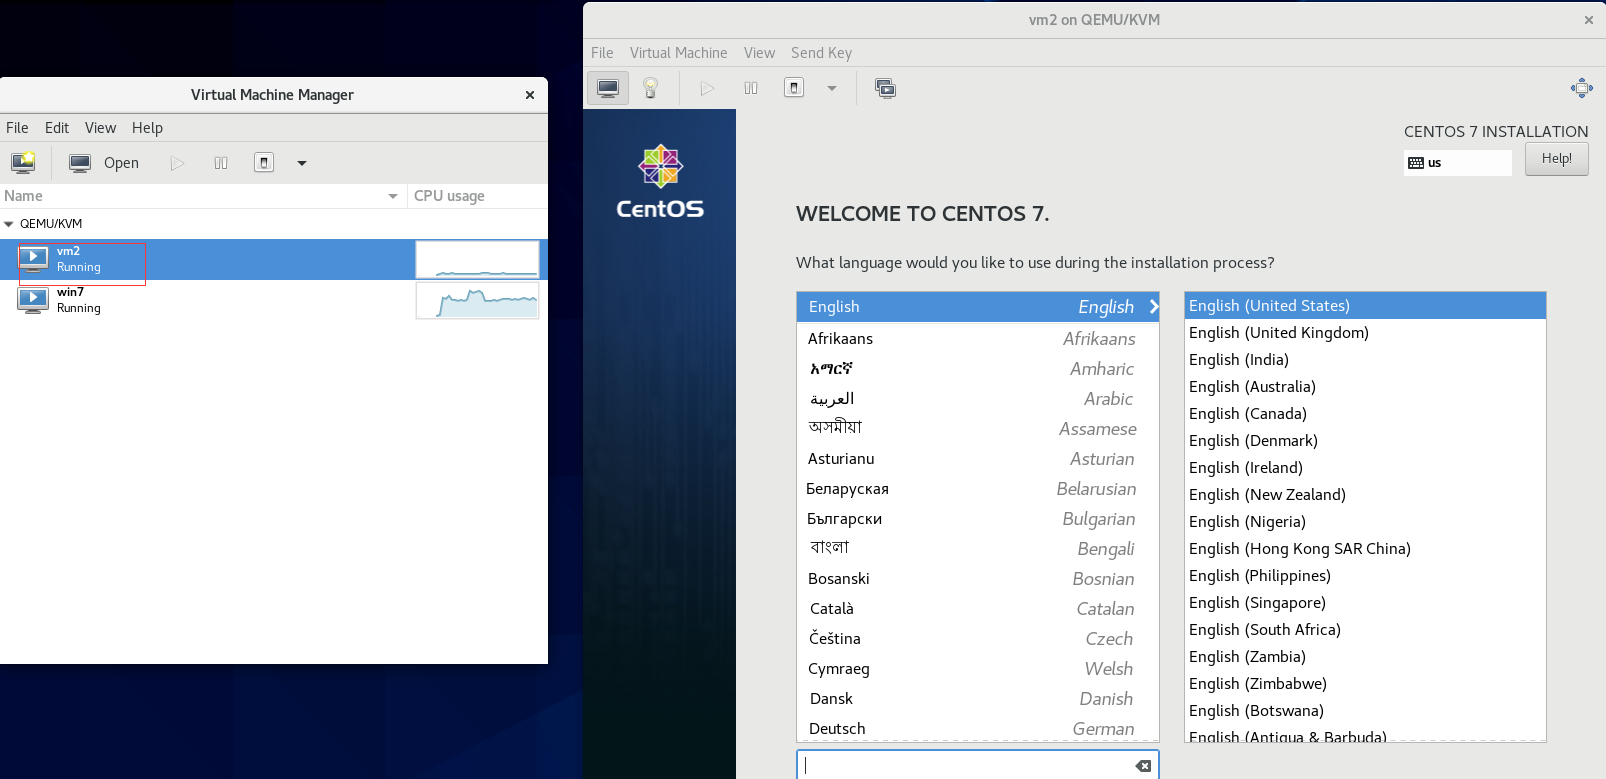Select English (India) locale
Image resolution: width=1606 pixels, height=779 pixels.
coord(1365,360)
